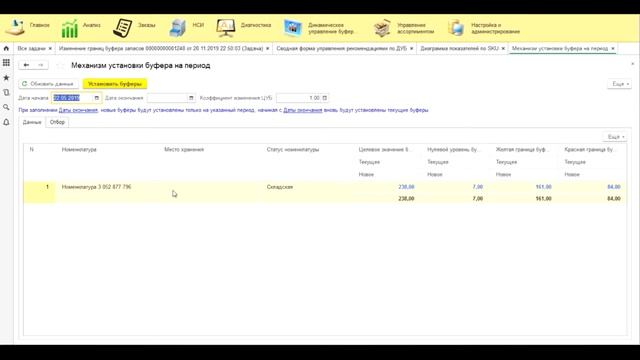Open the functions menu grid icon
The height and width of the screenshot is (360, 640).
pyautogui.click(x=6, y=63)
